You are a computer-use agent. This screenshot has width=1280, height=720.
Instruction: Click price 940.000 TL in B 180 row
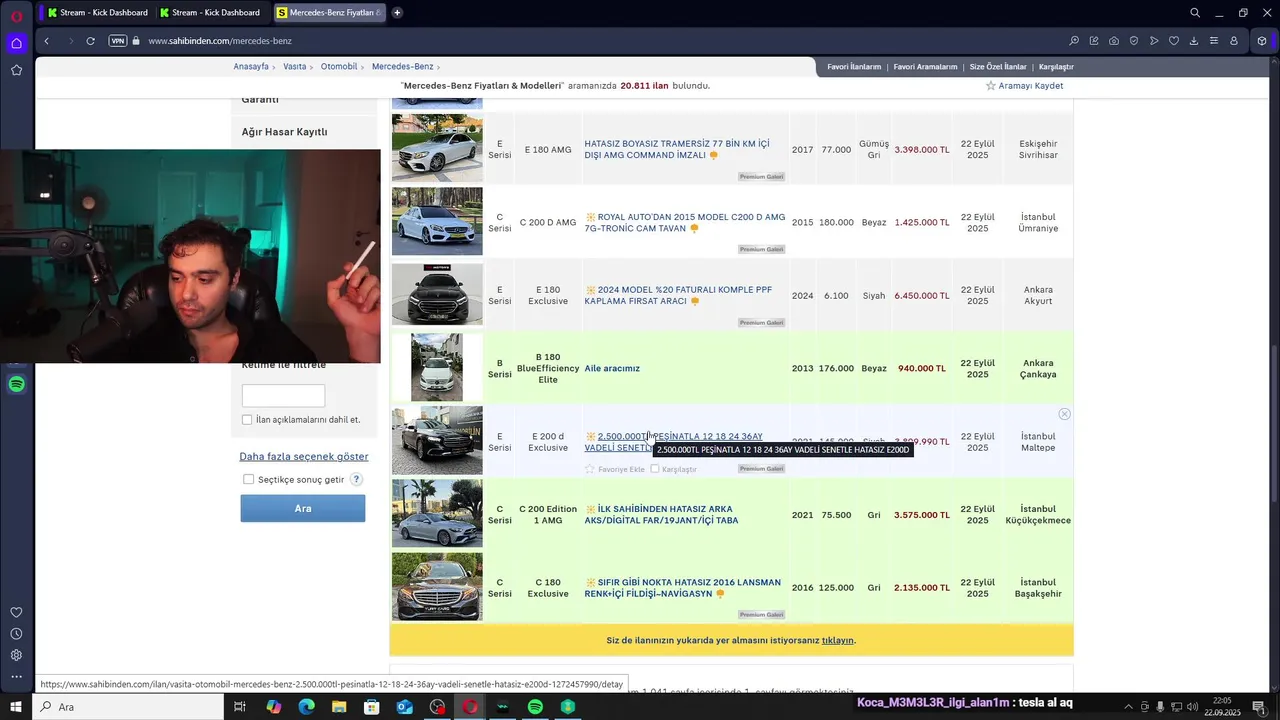click(921, 369)
